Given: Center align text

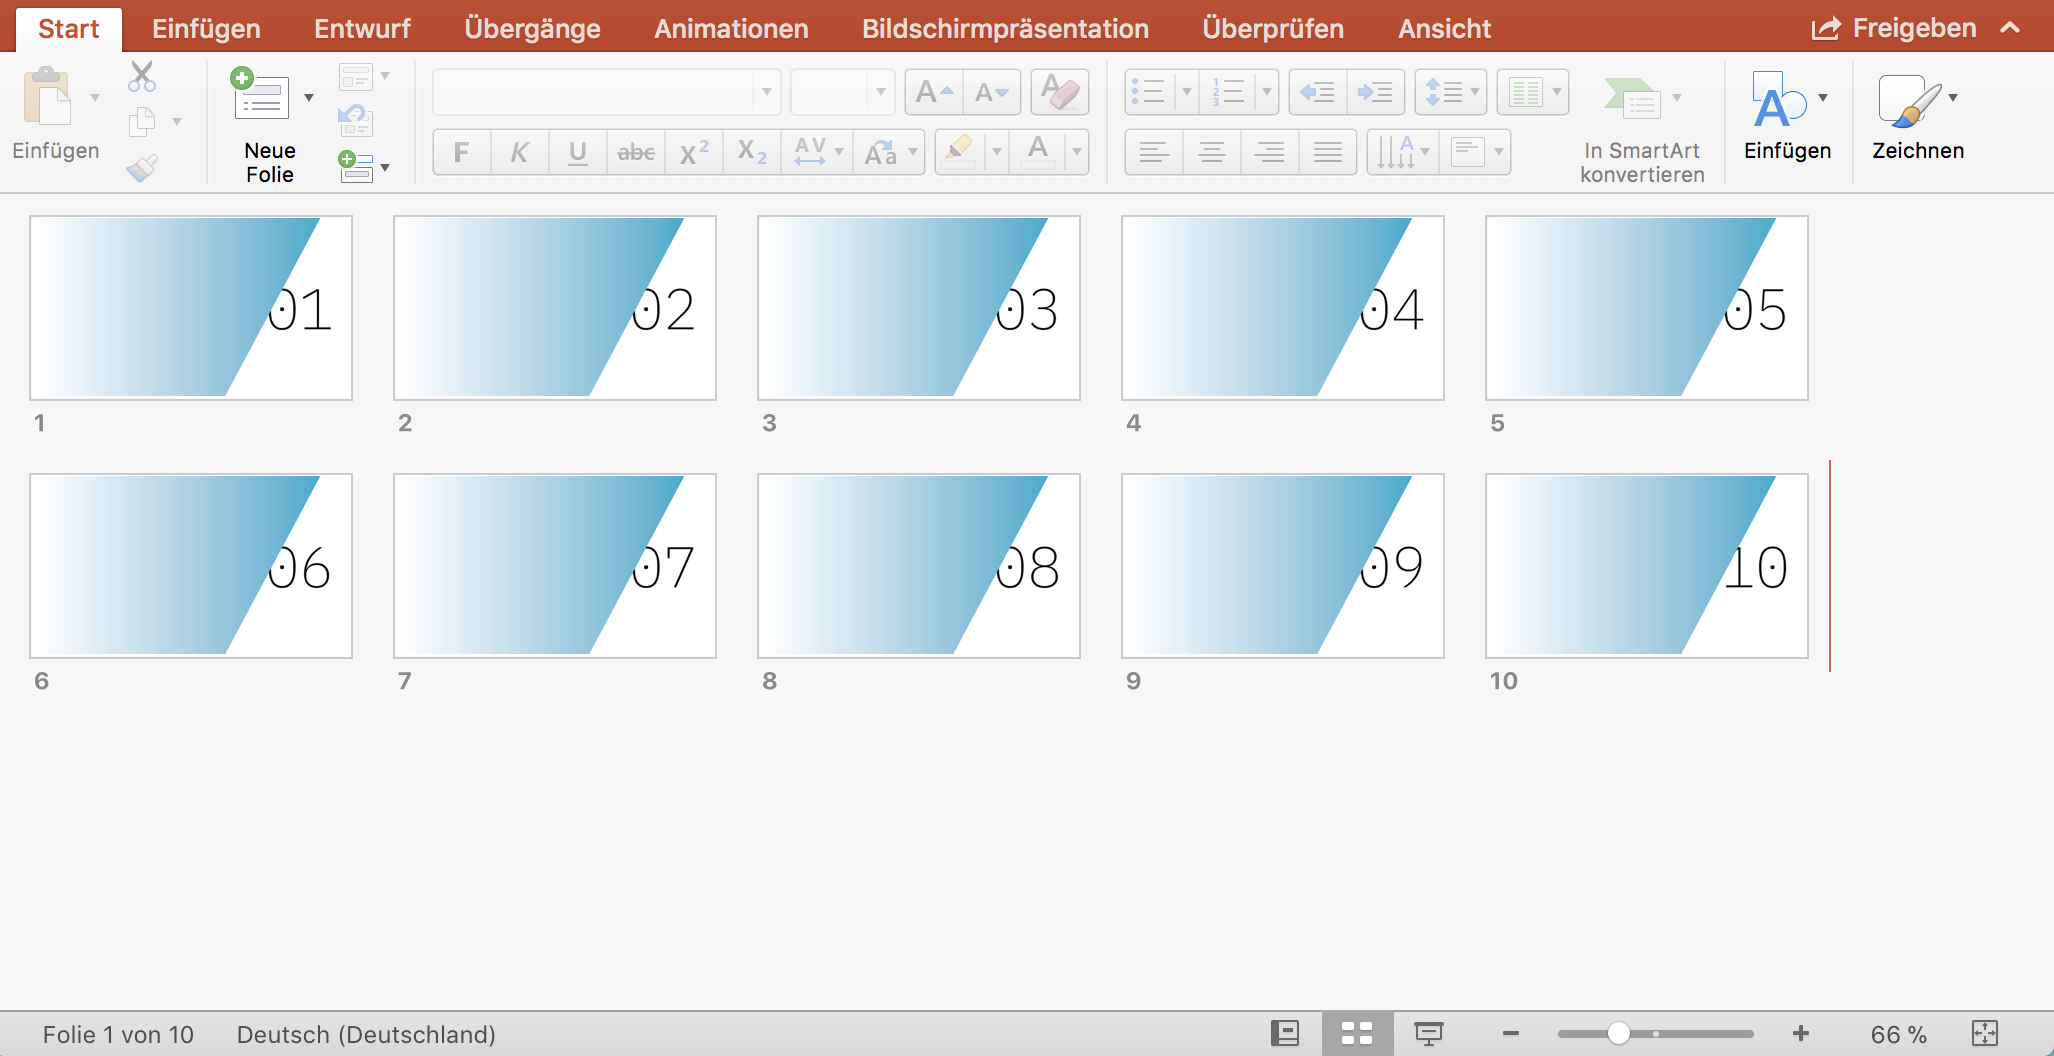Looking at the screenshot, I should [1212, 153].
